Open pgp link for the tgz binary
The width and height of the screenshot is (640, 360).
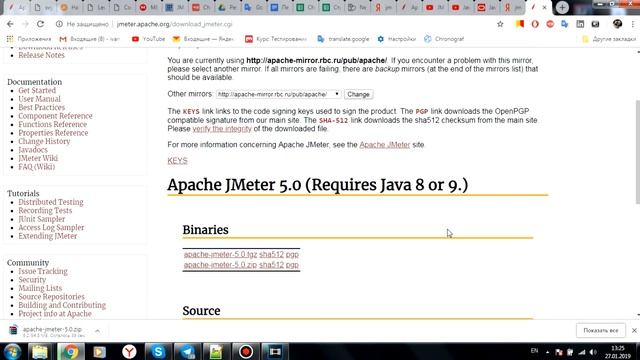click(x=292, y=254)
